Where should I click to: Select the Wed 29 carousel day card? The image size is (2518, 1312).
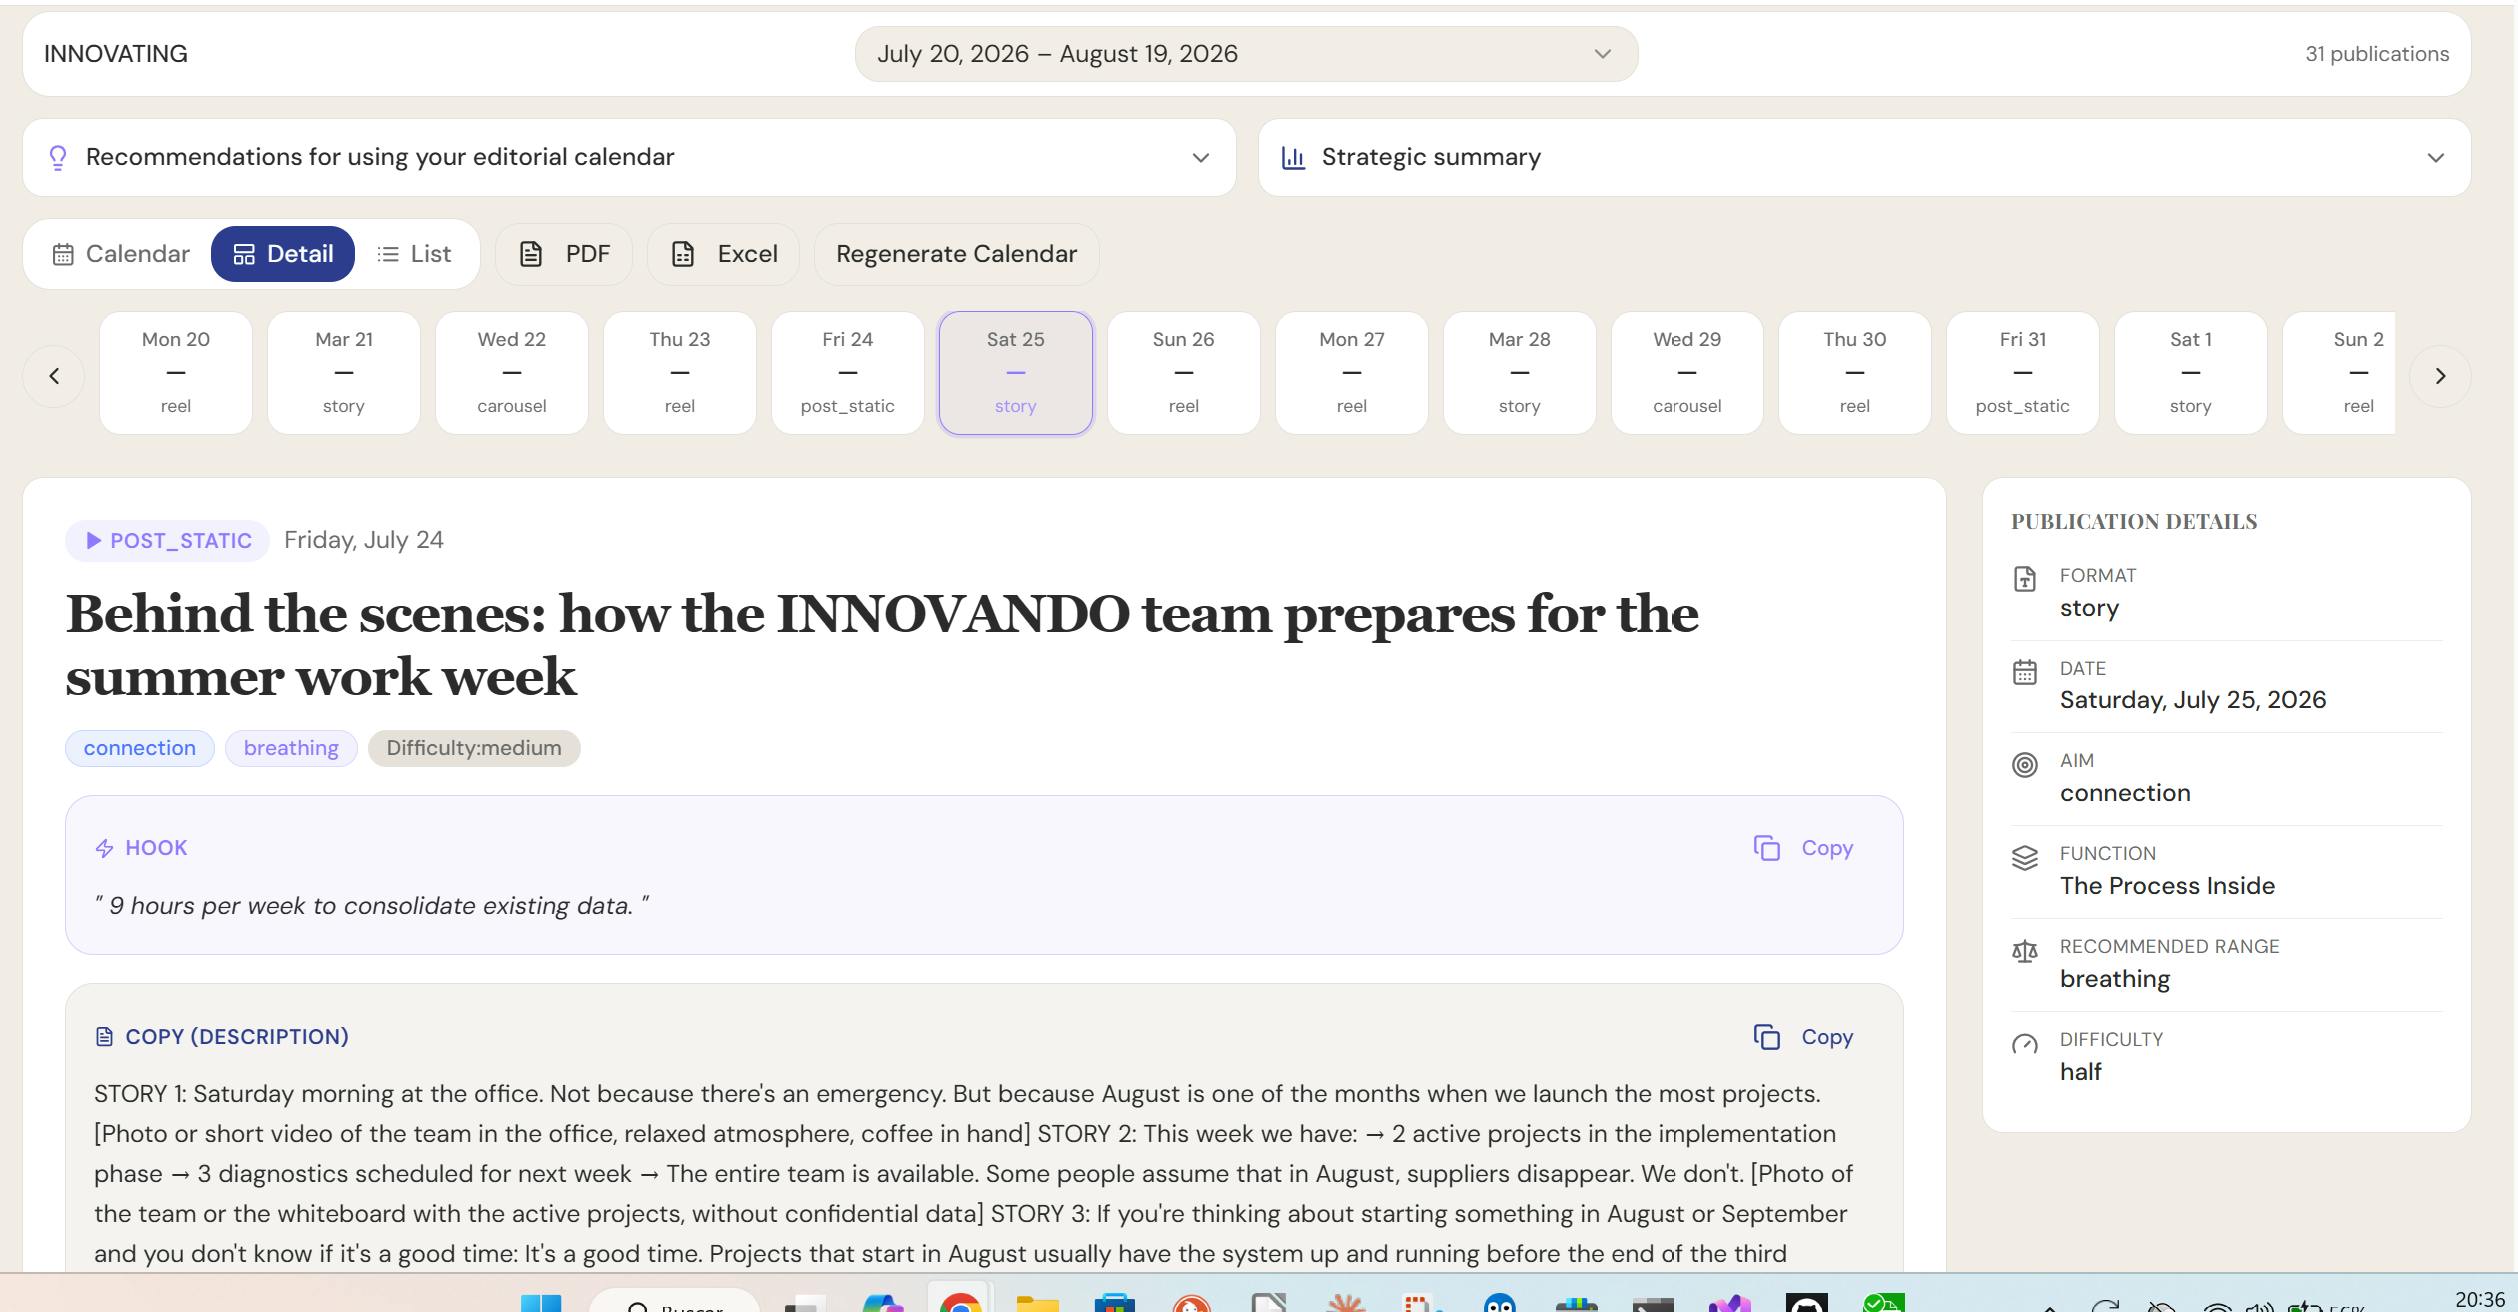click(x=1687, y=373)
